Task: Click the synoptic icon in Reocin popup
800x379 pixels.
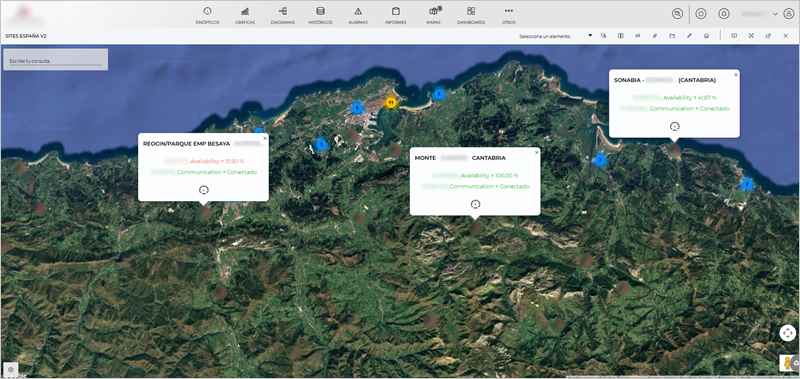Action: coord(204,190)
